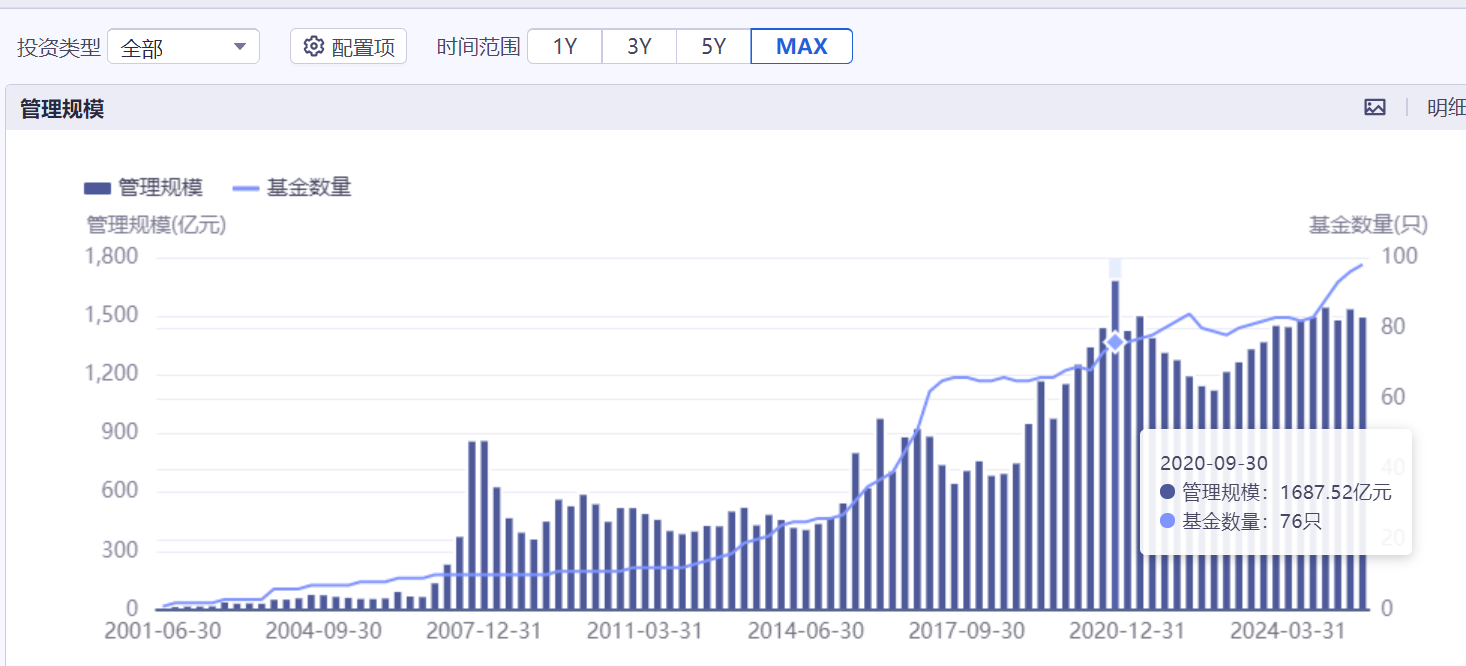The image size is (1466, 666).
Task: Click the dropdown arrow beside 全部
Action: tap(240, 47)
